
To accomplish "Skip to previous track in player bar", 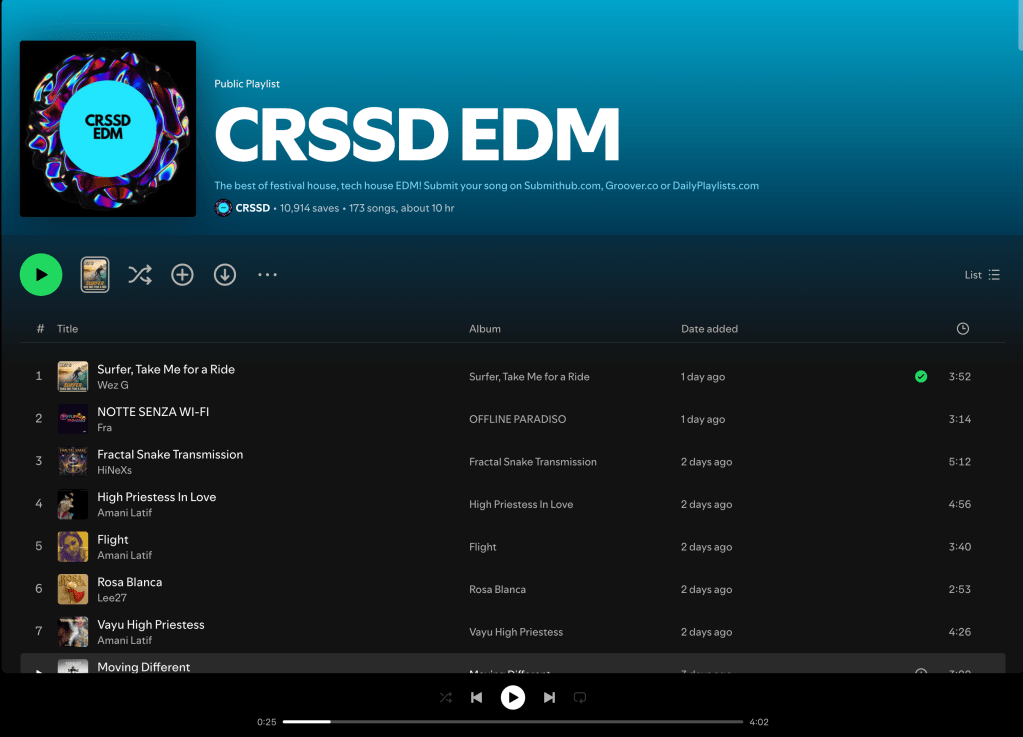I will pos(476,698).
